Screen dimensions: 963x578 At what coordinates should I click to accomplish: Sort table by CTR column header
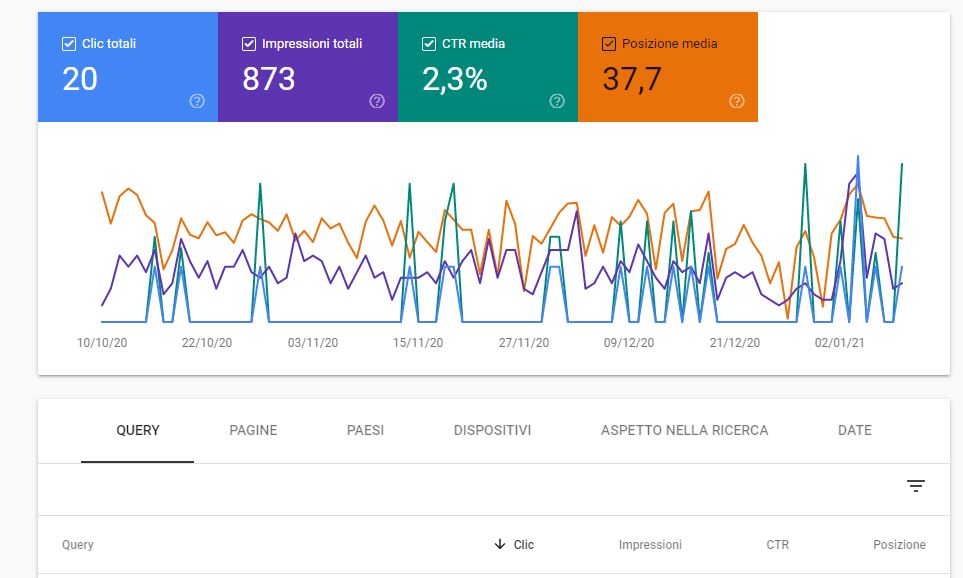point(778,544)
